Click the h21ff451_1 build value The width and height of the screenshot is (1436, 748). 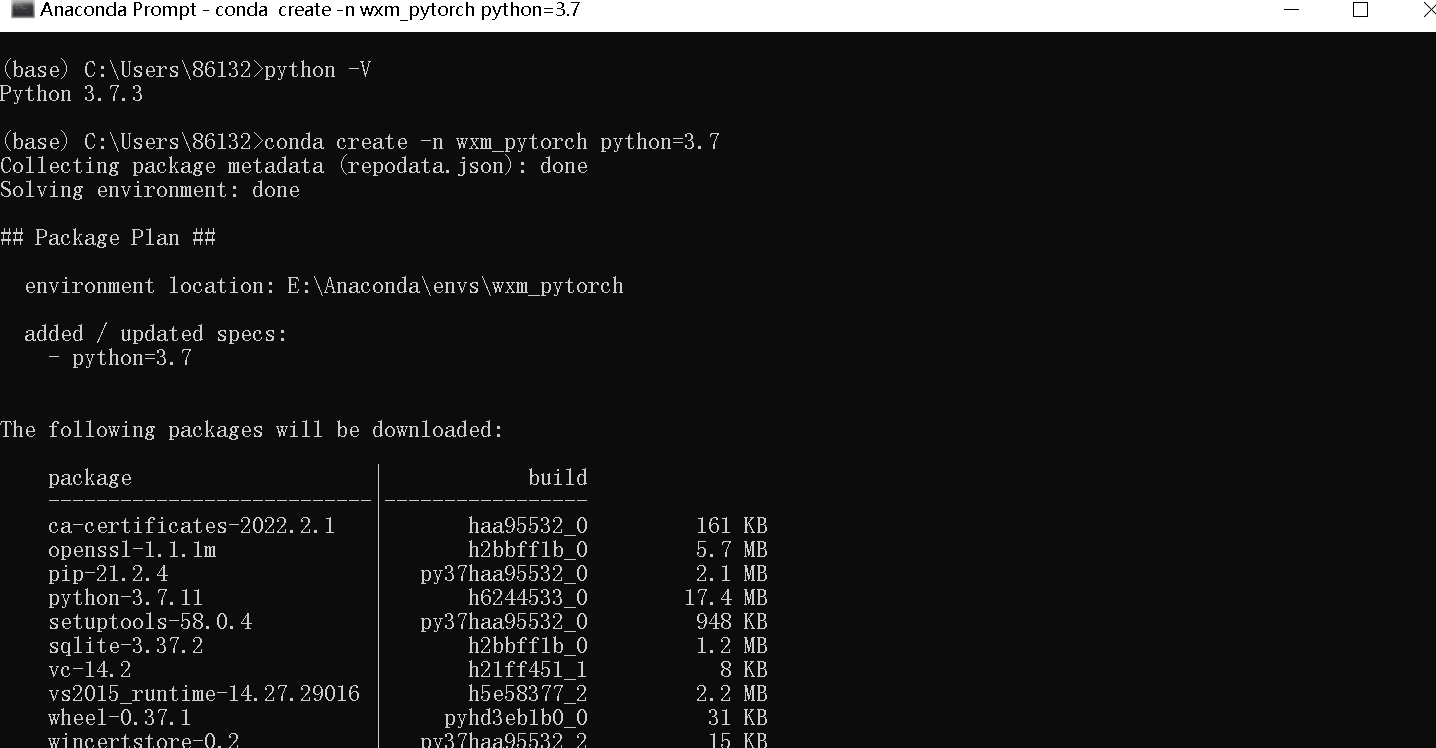[x=528, y=670]
